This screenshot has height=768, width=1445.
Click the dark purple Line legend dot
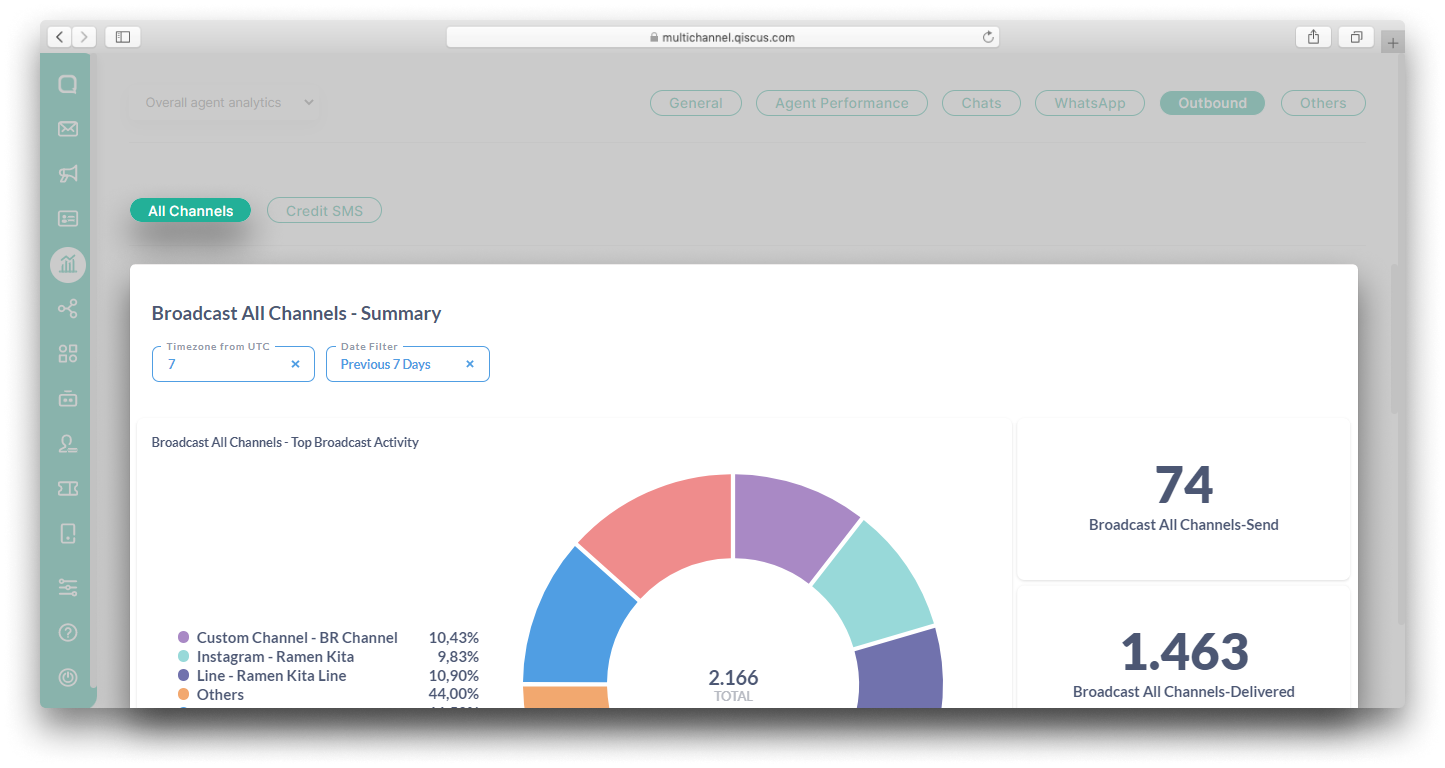pos(183,675)
